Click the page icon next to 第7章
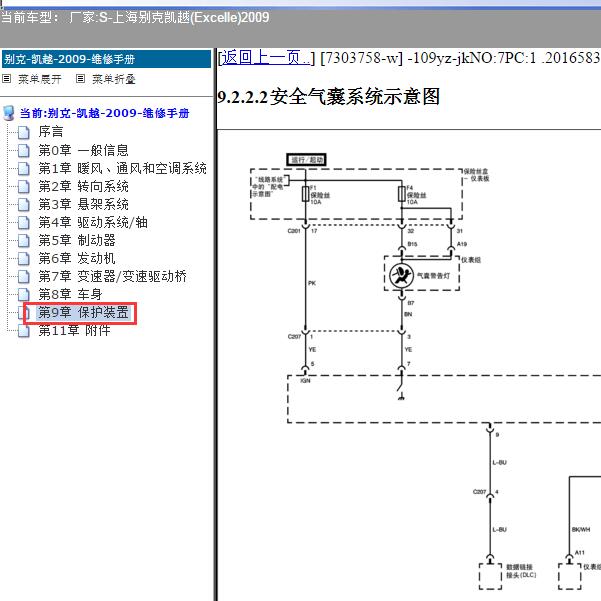601x601 pixels. click(24, 277)
